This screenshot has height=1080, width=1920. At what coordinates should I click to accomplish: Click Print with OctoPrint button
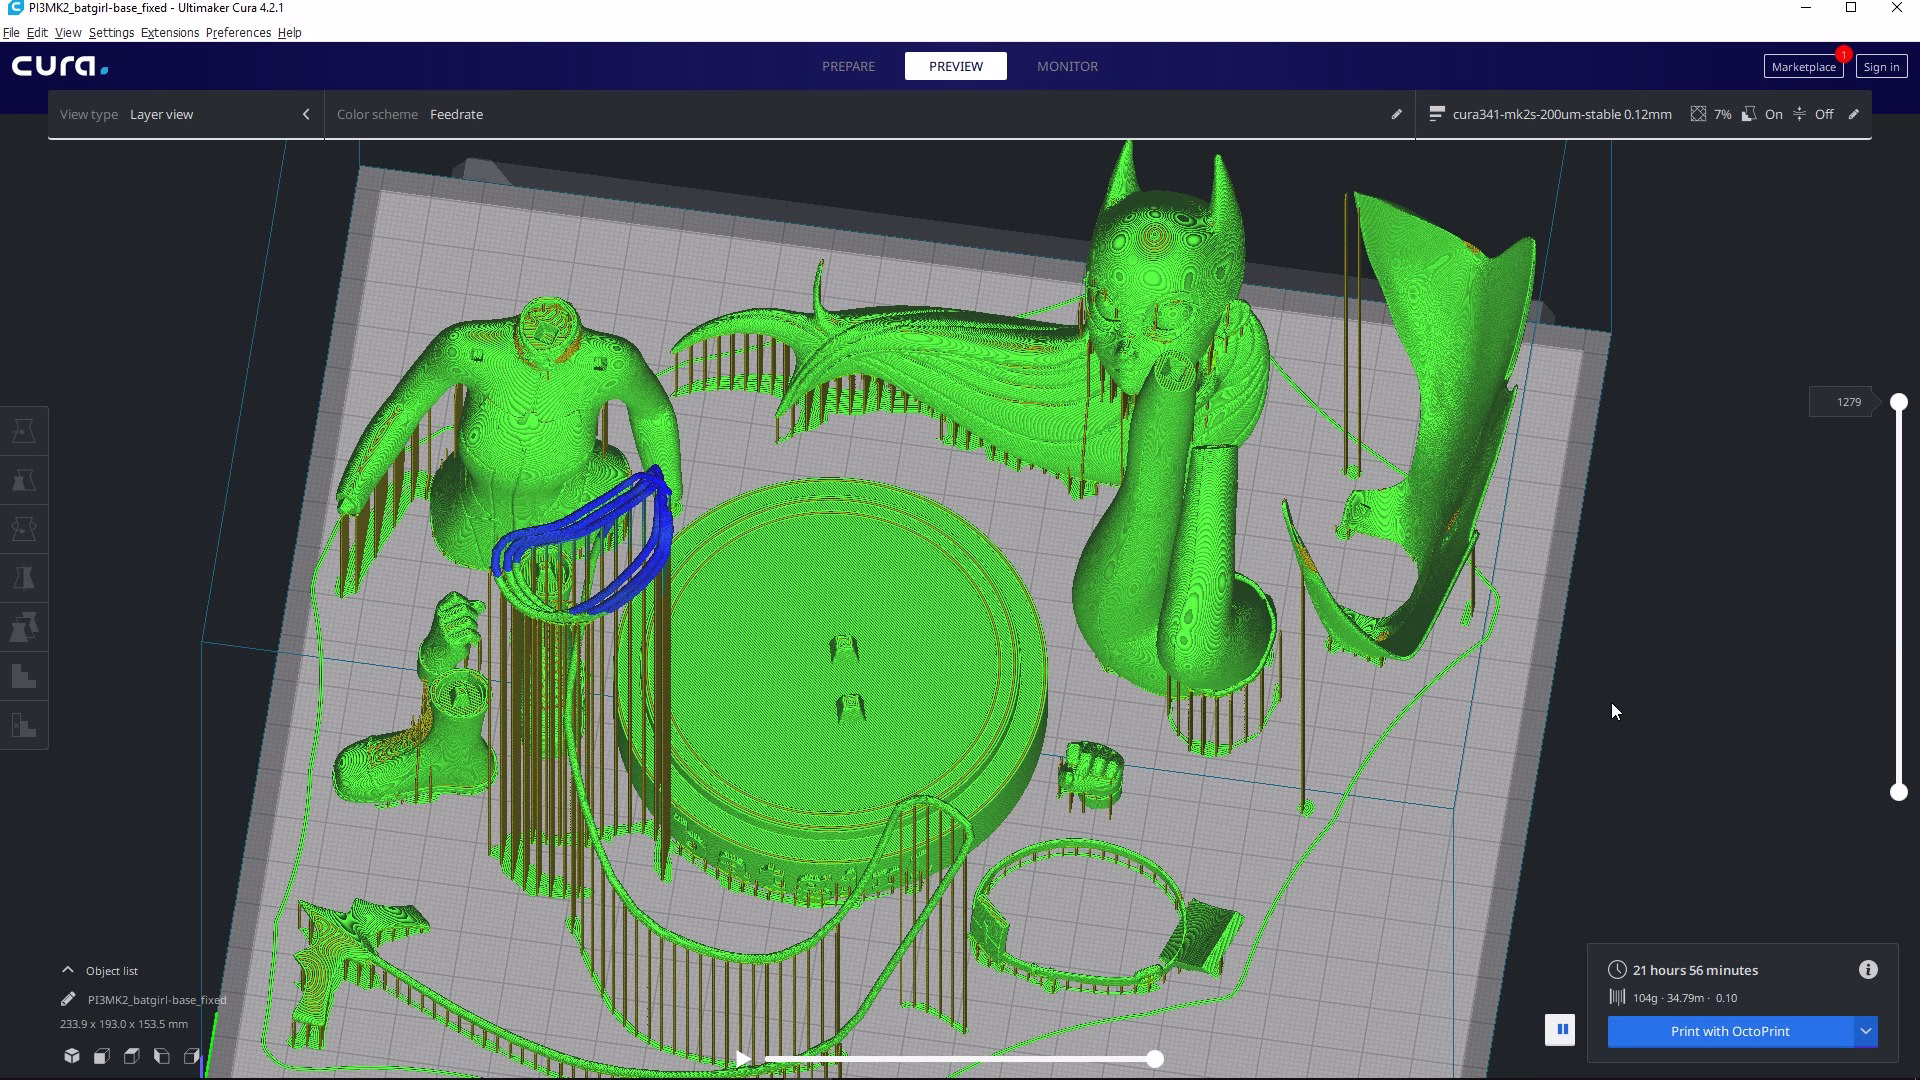click(x=1730, y=1031)
